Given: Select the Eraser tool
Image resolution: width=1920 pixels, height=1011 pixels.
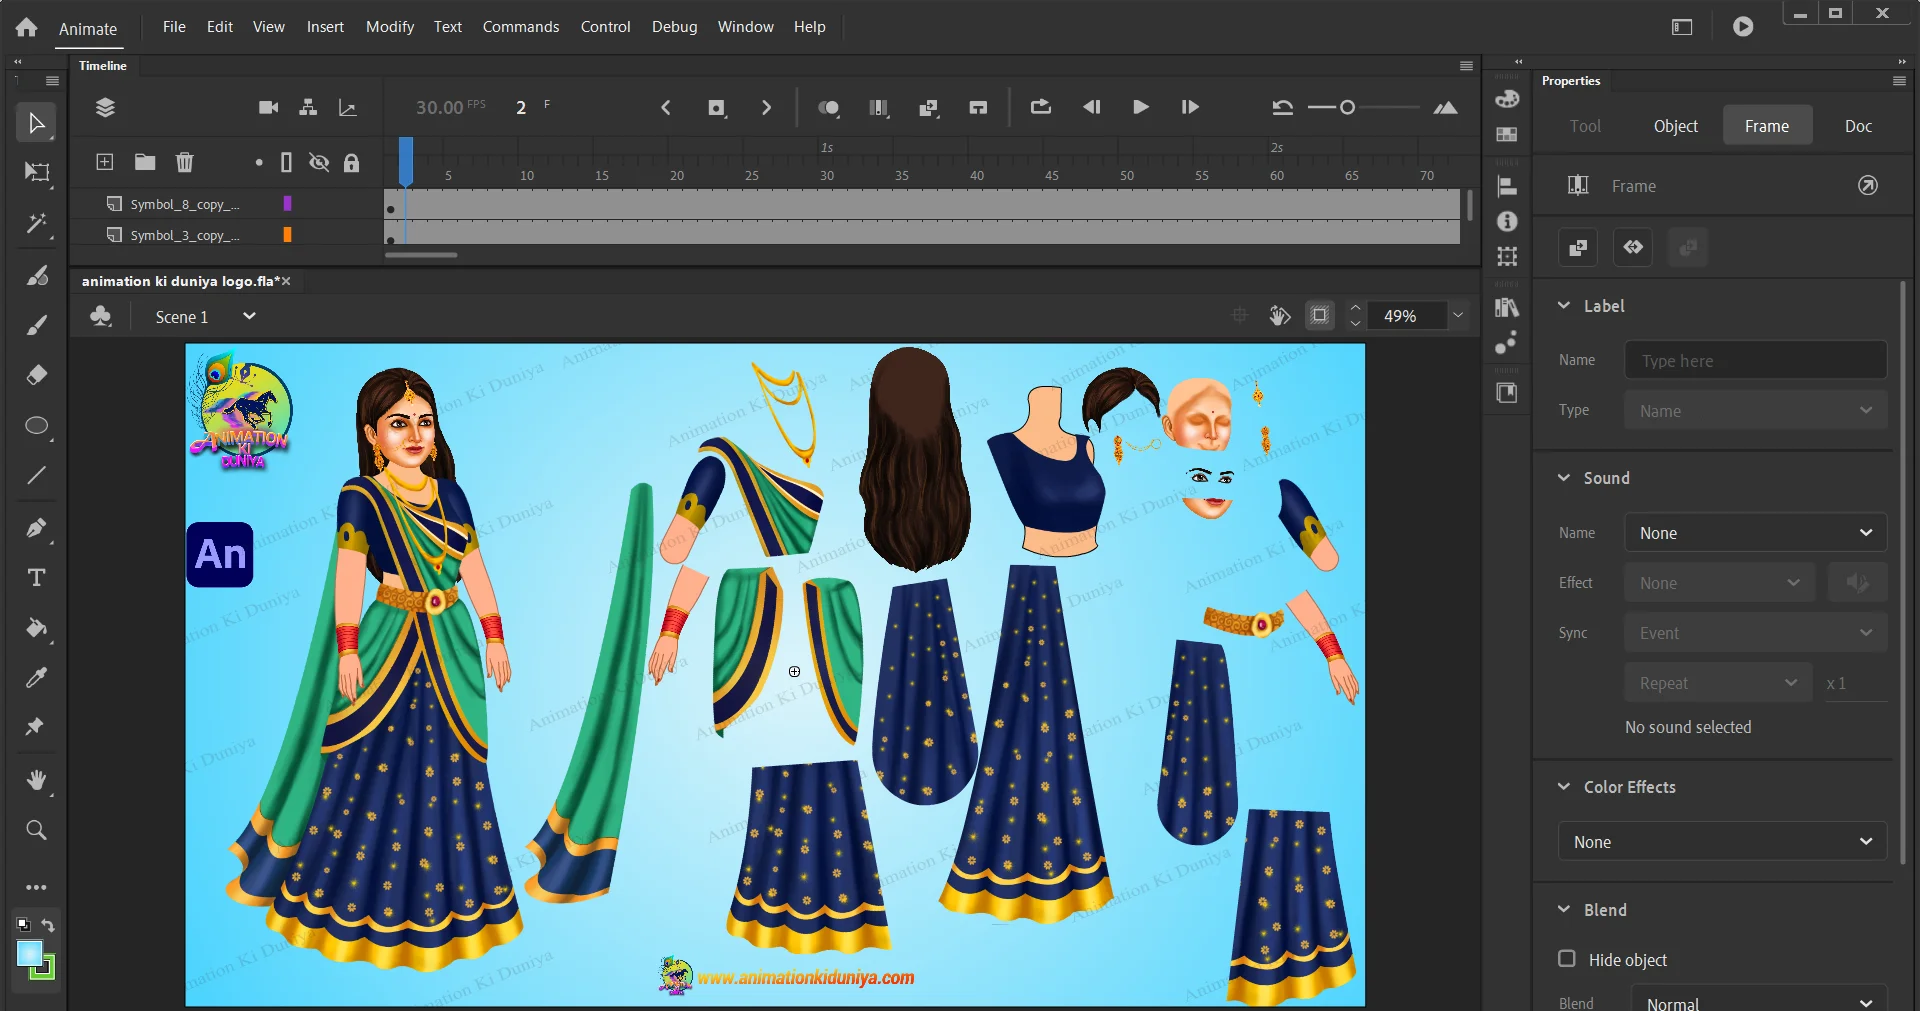Looking at the screenshot, I should [x=37, y=375].
